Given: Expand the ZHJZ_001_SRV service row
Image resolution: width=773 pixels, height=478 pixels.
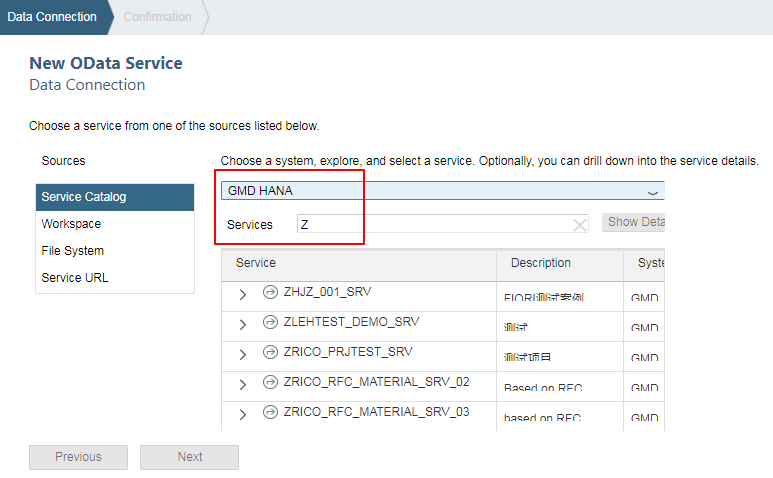Looking at the screenshot, I should (x=243, y=294).
